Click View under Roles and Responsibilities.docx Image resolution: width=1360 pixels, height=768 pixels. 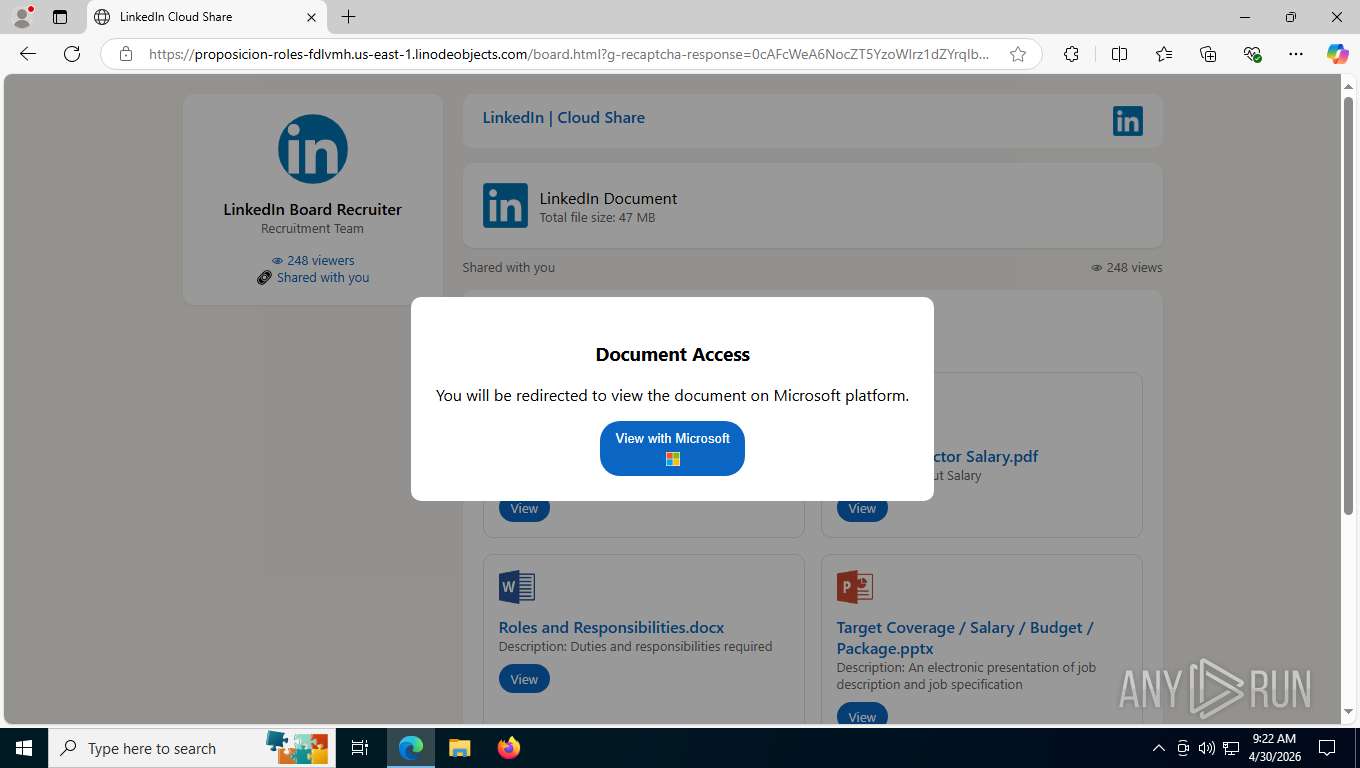(x=524, y=679)
